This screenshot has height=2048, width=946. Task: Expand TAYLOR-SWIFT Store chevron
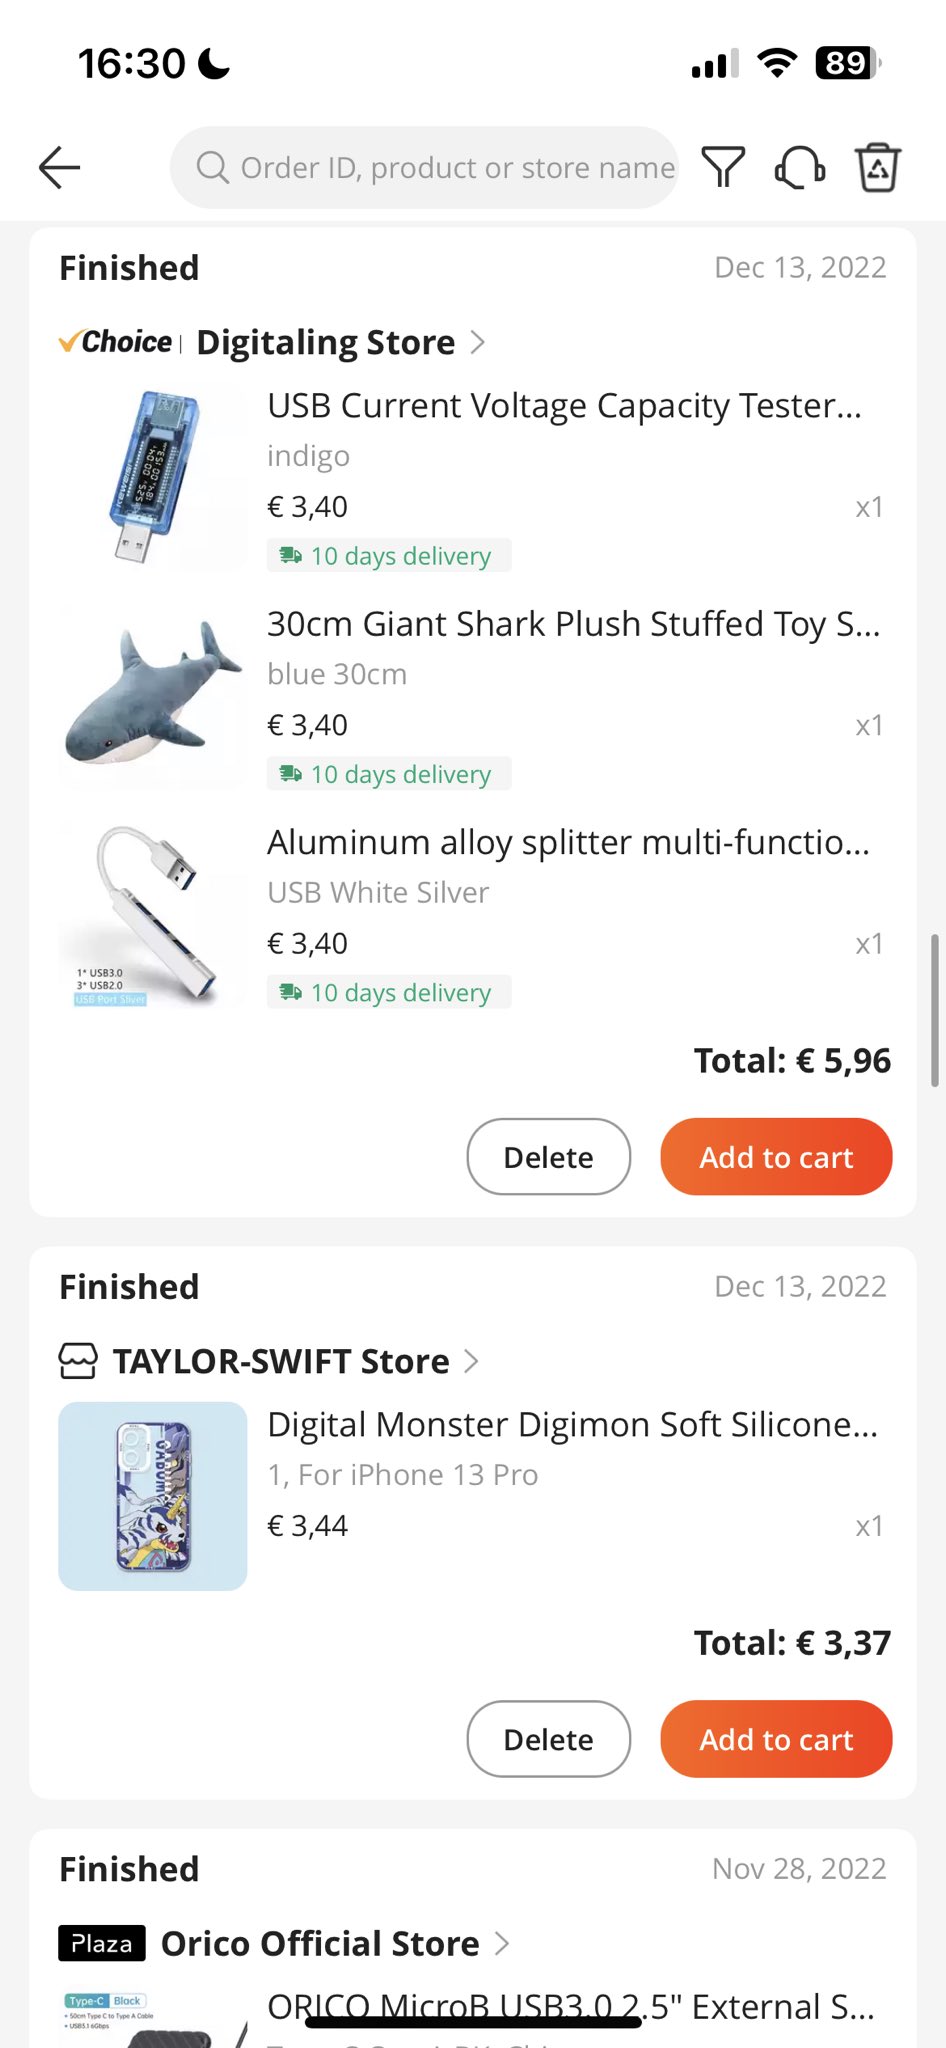[472, 1361]
